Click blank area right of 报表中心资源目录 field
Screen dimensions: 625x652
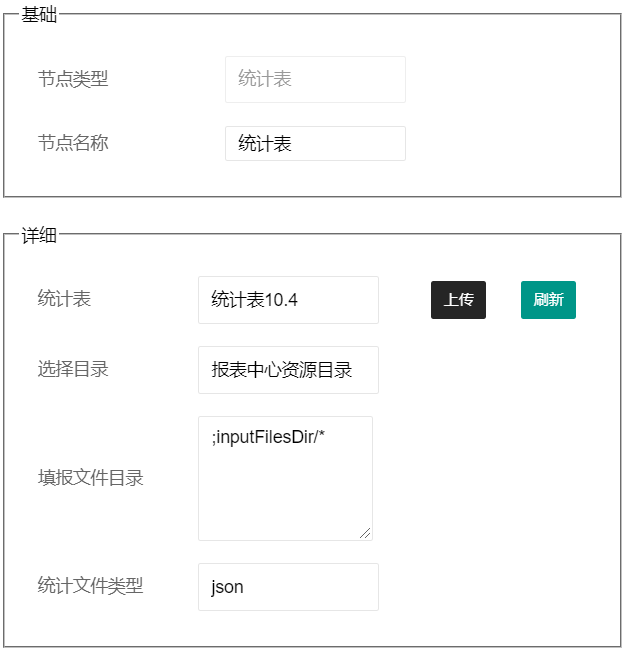[499, 370]
